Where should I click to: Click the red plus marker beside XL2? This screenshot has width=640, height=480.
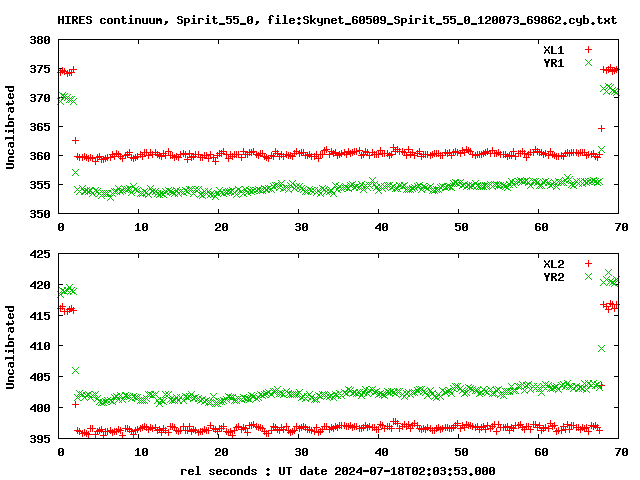pos(588,264)
